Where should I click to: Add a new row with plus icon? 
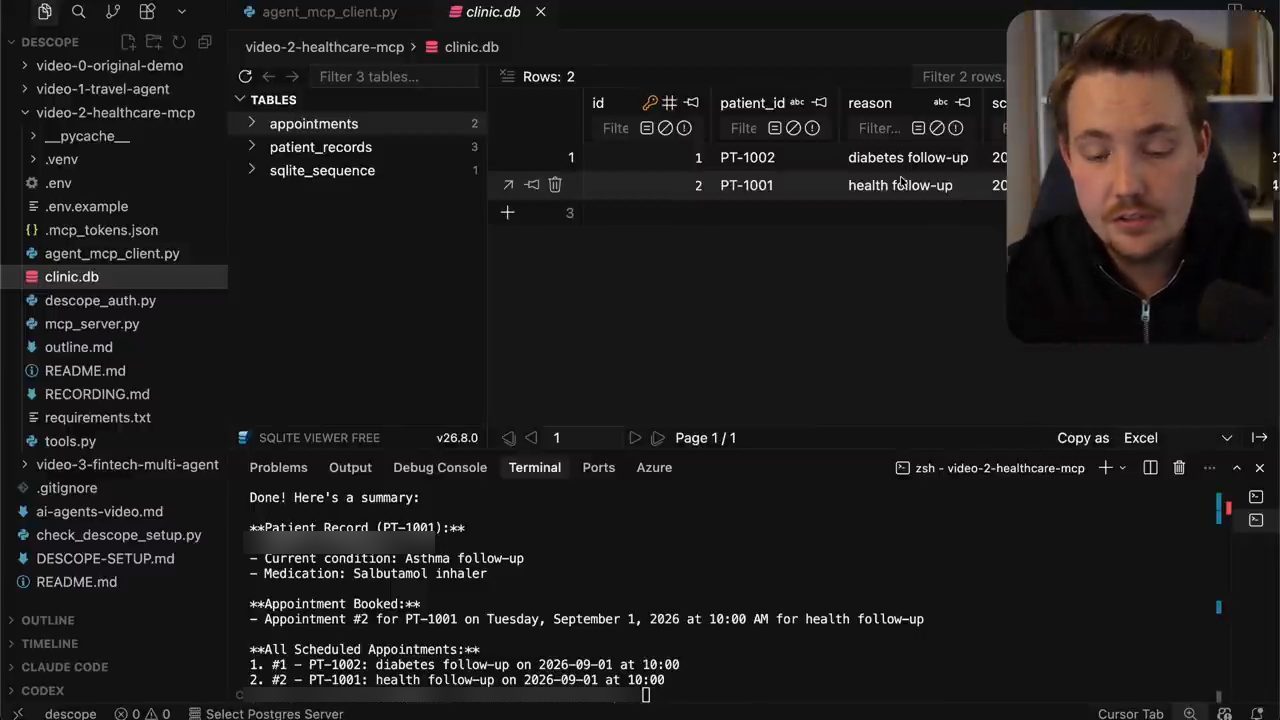[x=507, y=212]
